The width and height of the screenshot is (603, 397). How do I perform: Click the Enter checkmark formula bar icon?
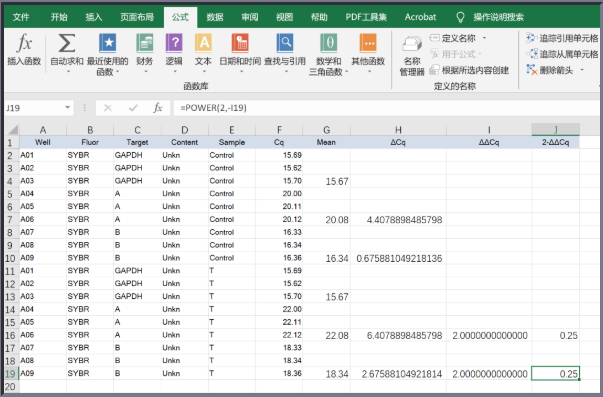pyautogui.click(x=133, y=108)
